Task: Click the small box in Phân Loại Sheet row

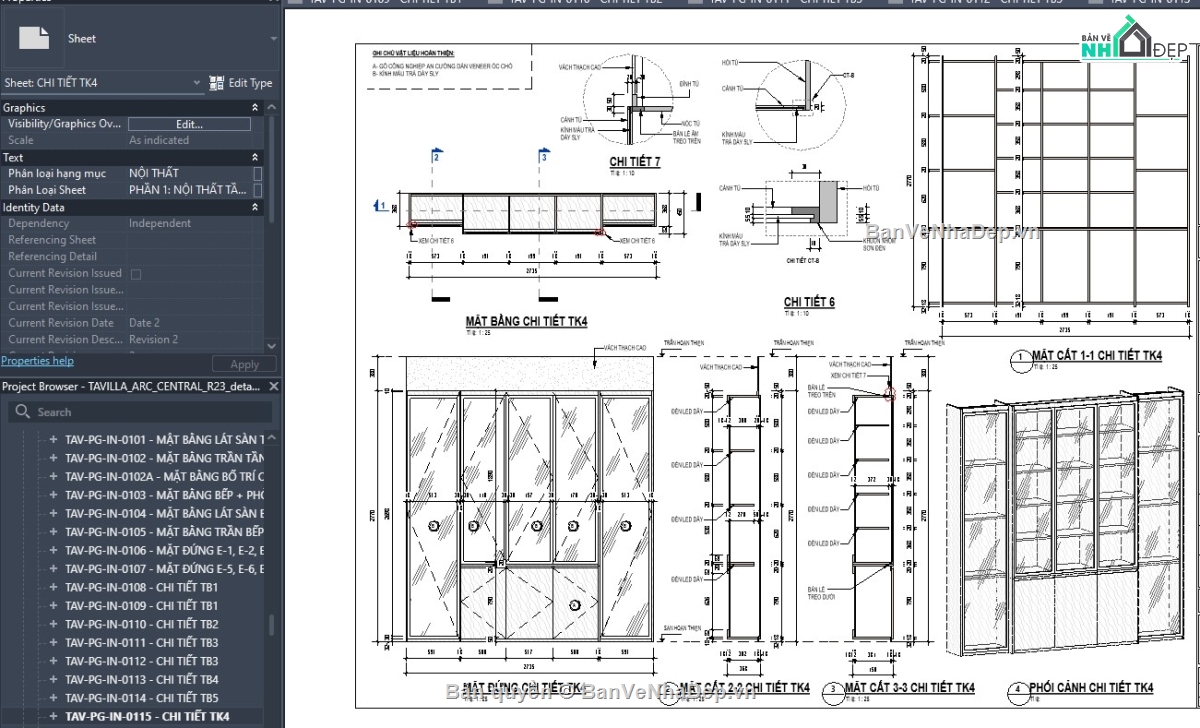Action: pos(257,190)
